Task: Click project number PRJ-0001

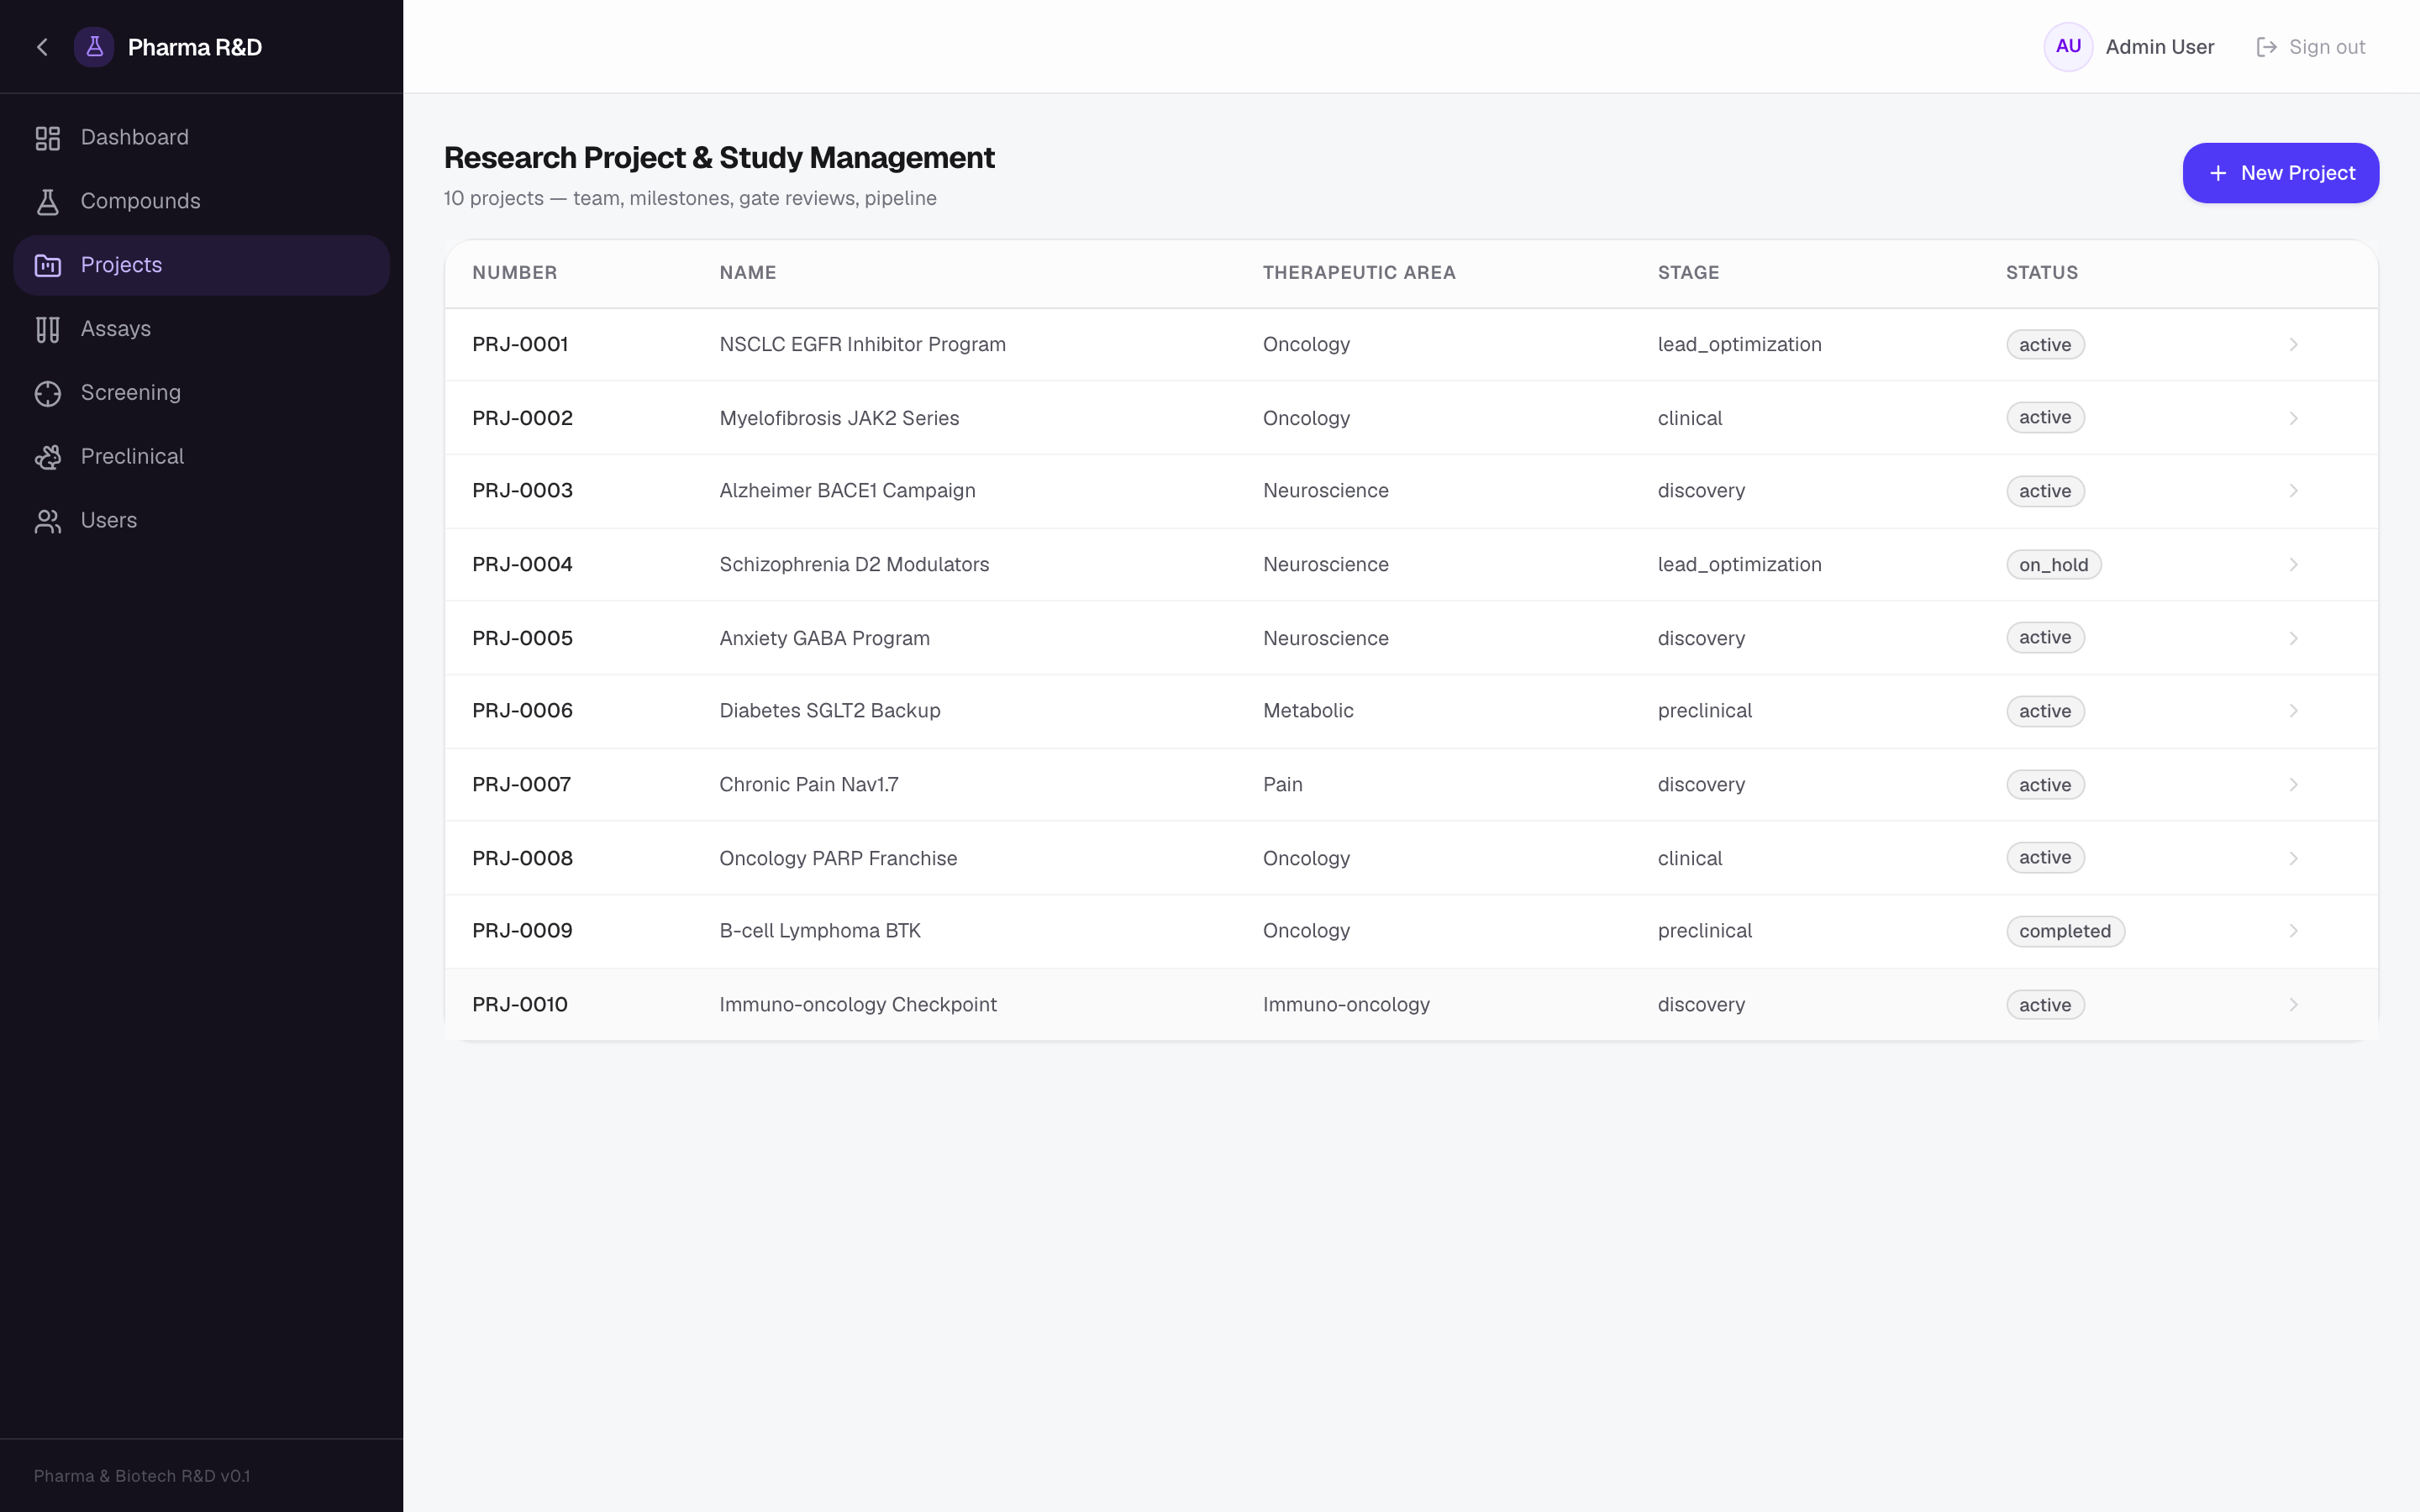Action: pyautogui.click(x=520, y=345)
